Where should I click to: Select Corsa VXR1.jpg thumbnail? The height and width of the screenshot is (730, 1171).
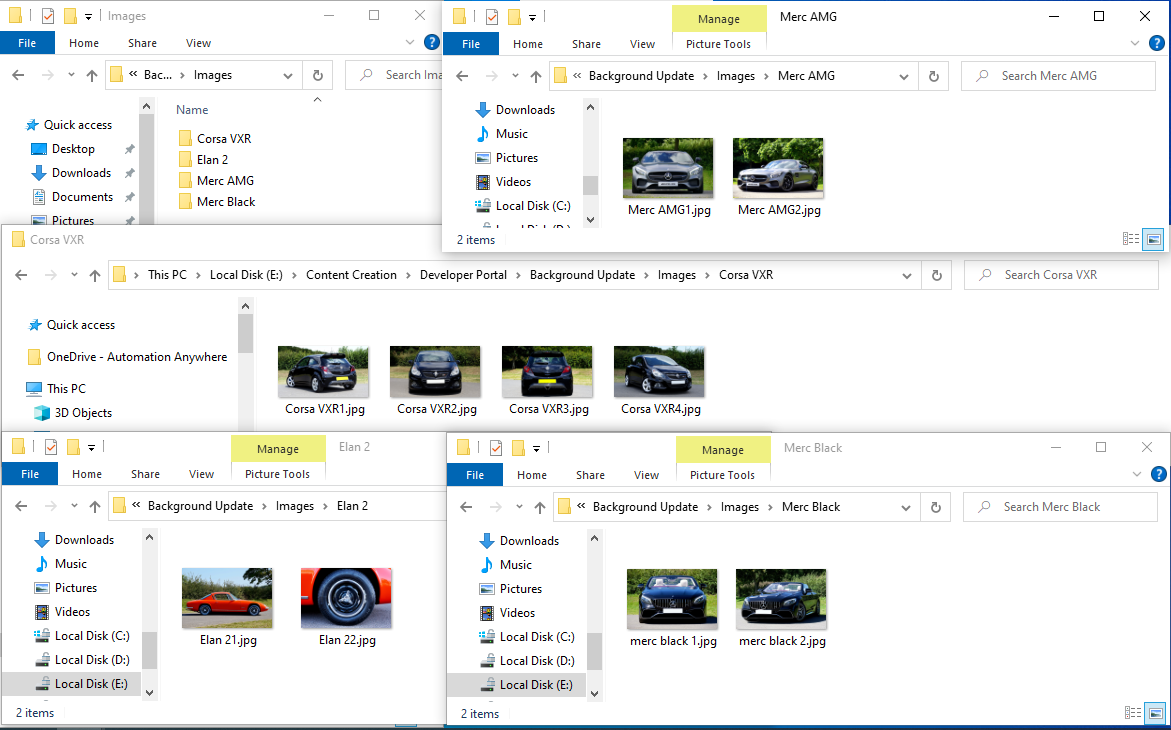tap(323, 371)
